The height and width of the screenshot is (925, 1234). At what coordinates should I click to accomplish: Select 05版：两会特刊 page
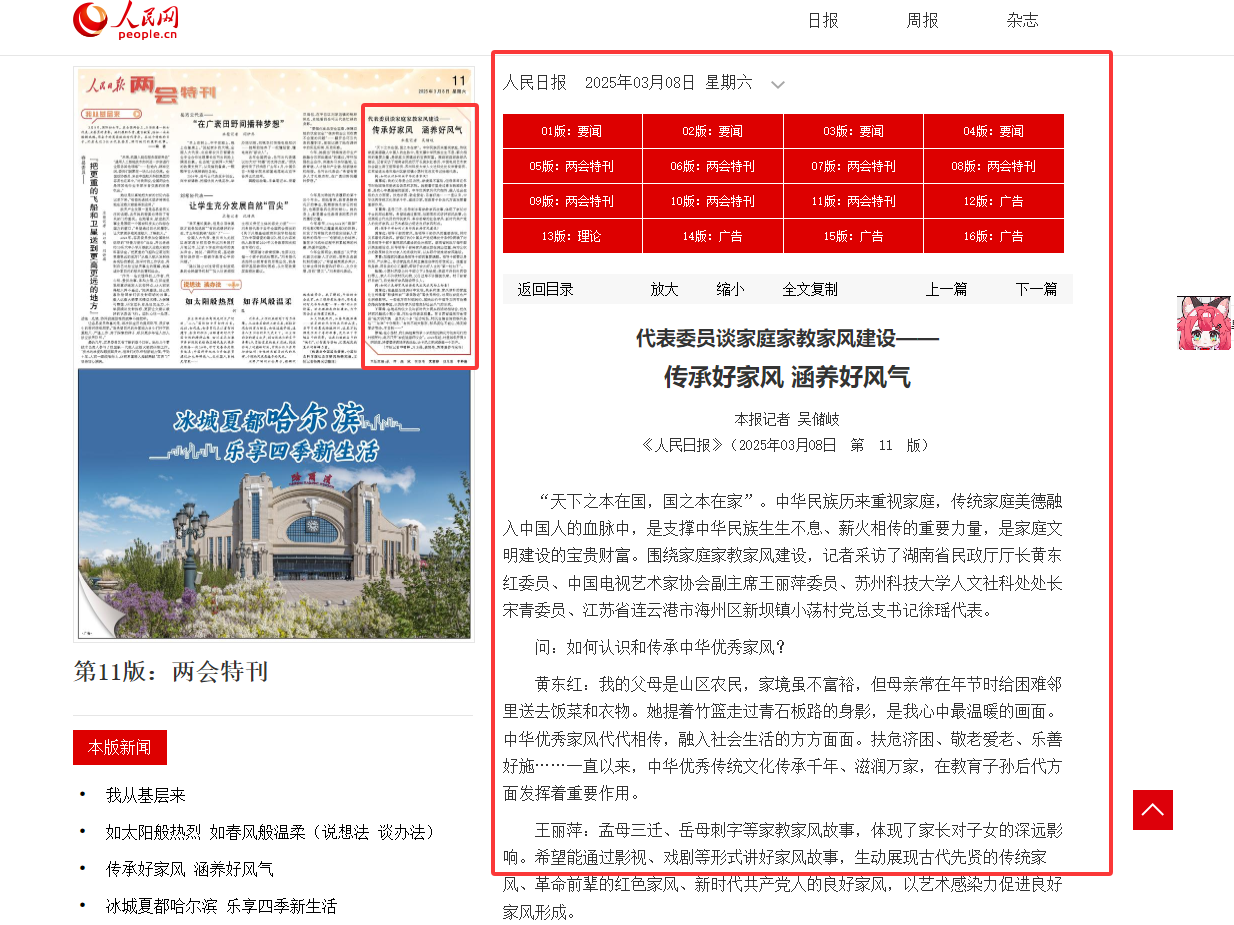[572, 166]
